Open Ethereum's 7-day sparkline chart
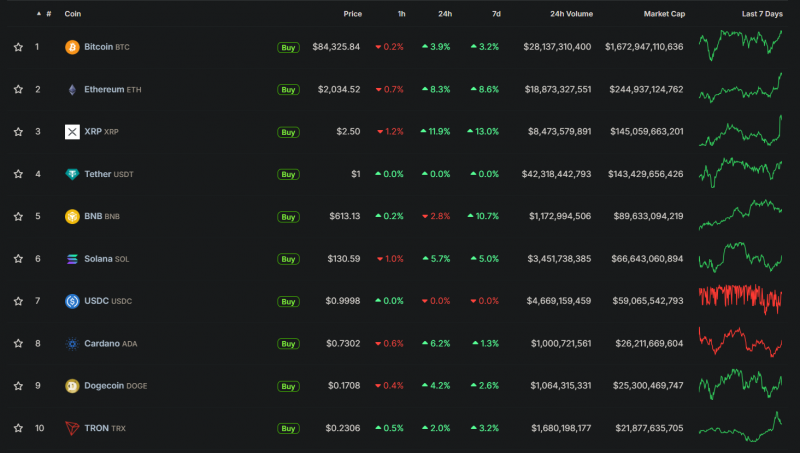The width and height of the screenshot is (800, 453). pos(740,88)
